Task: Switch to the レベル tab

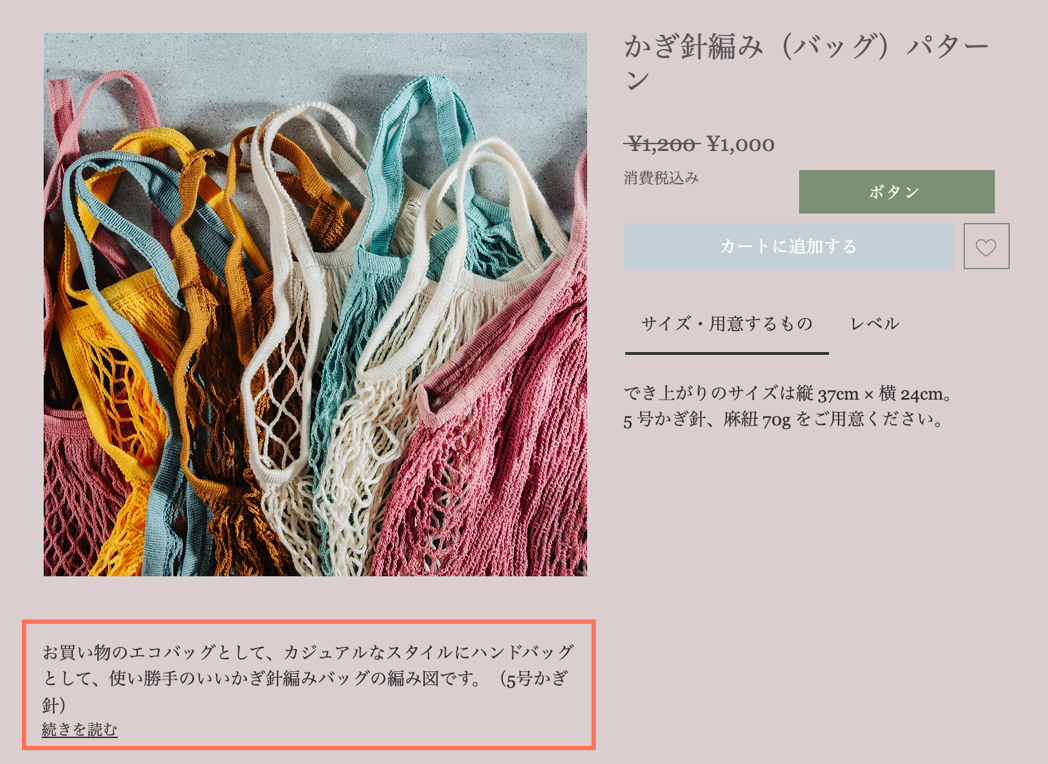Action: [874, 324]
